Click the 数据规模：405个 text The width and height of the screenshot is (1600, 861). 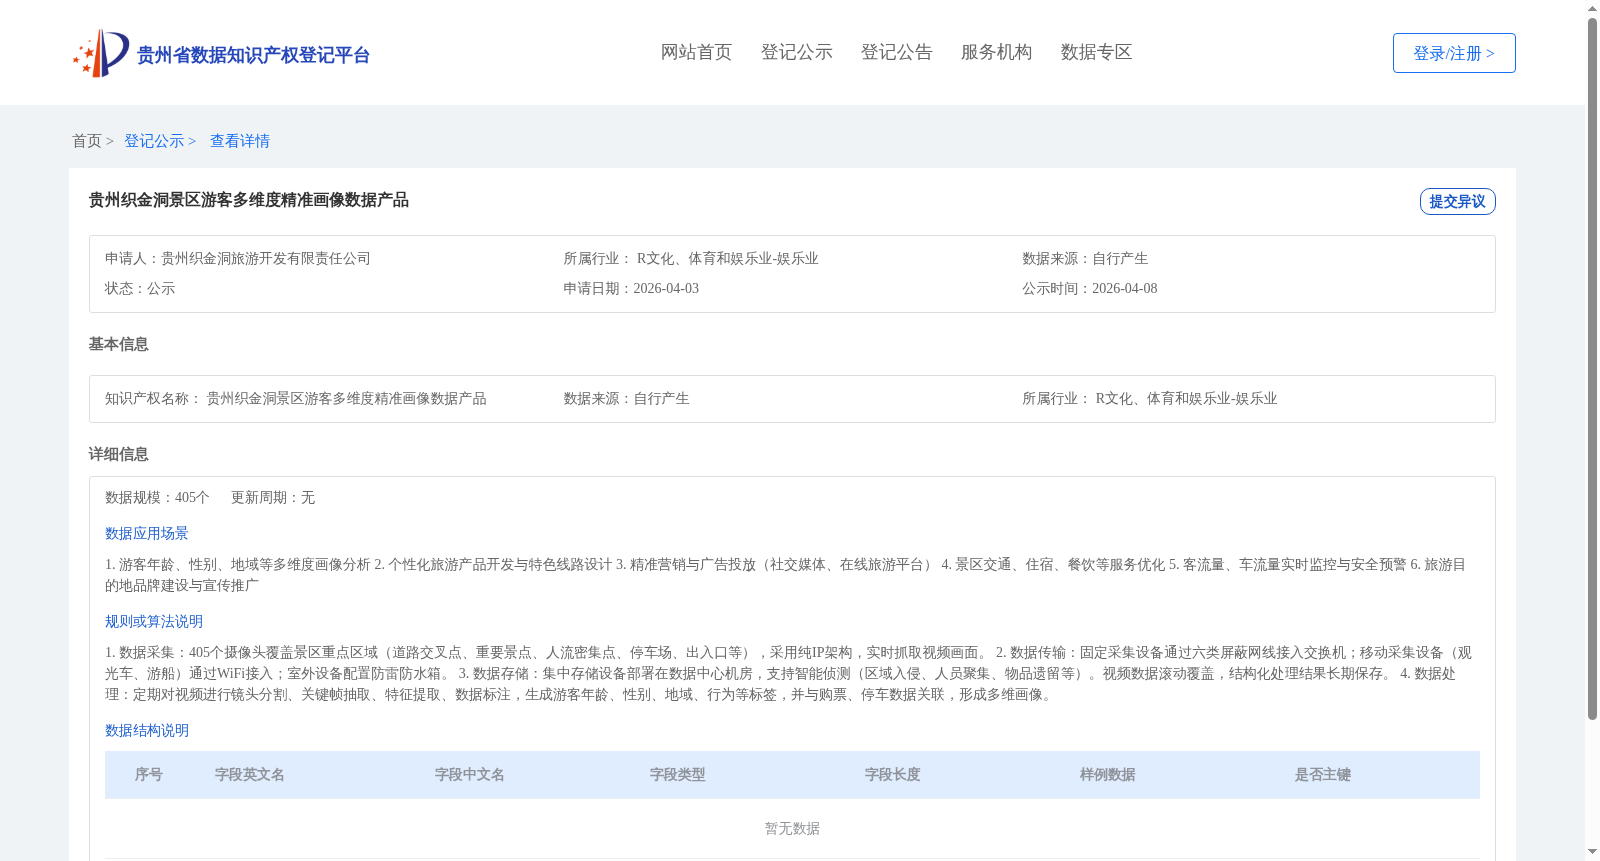157,497
